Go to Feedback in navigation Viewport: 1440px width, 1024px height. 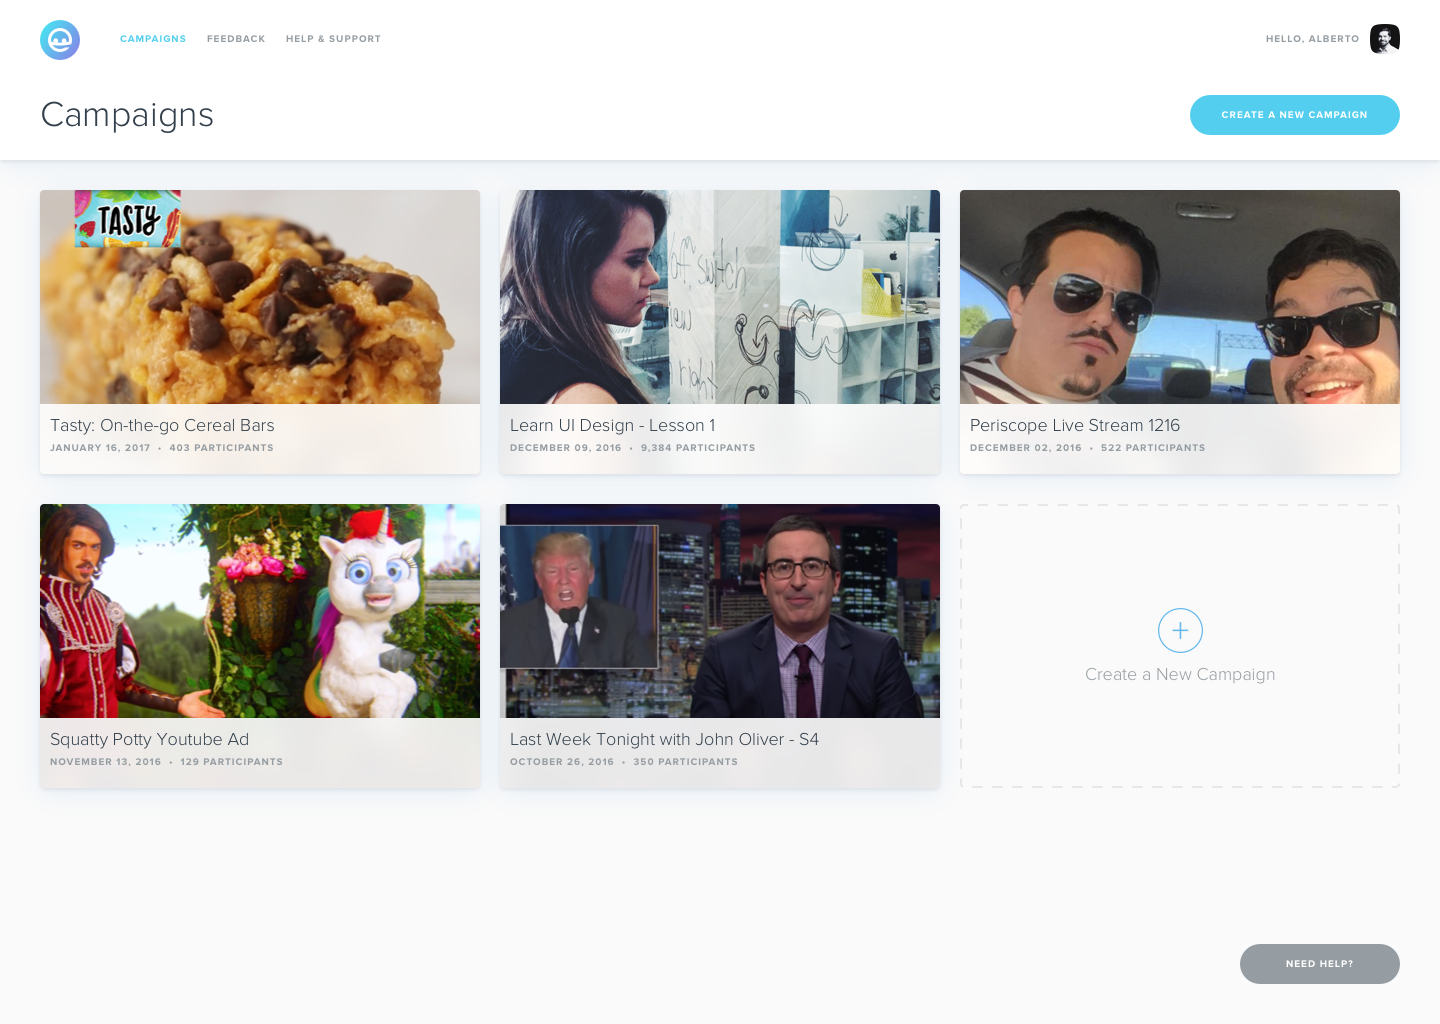coord(236,39)
